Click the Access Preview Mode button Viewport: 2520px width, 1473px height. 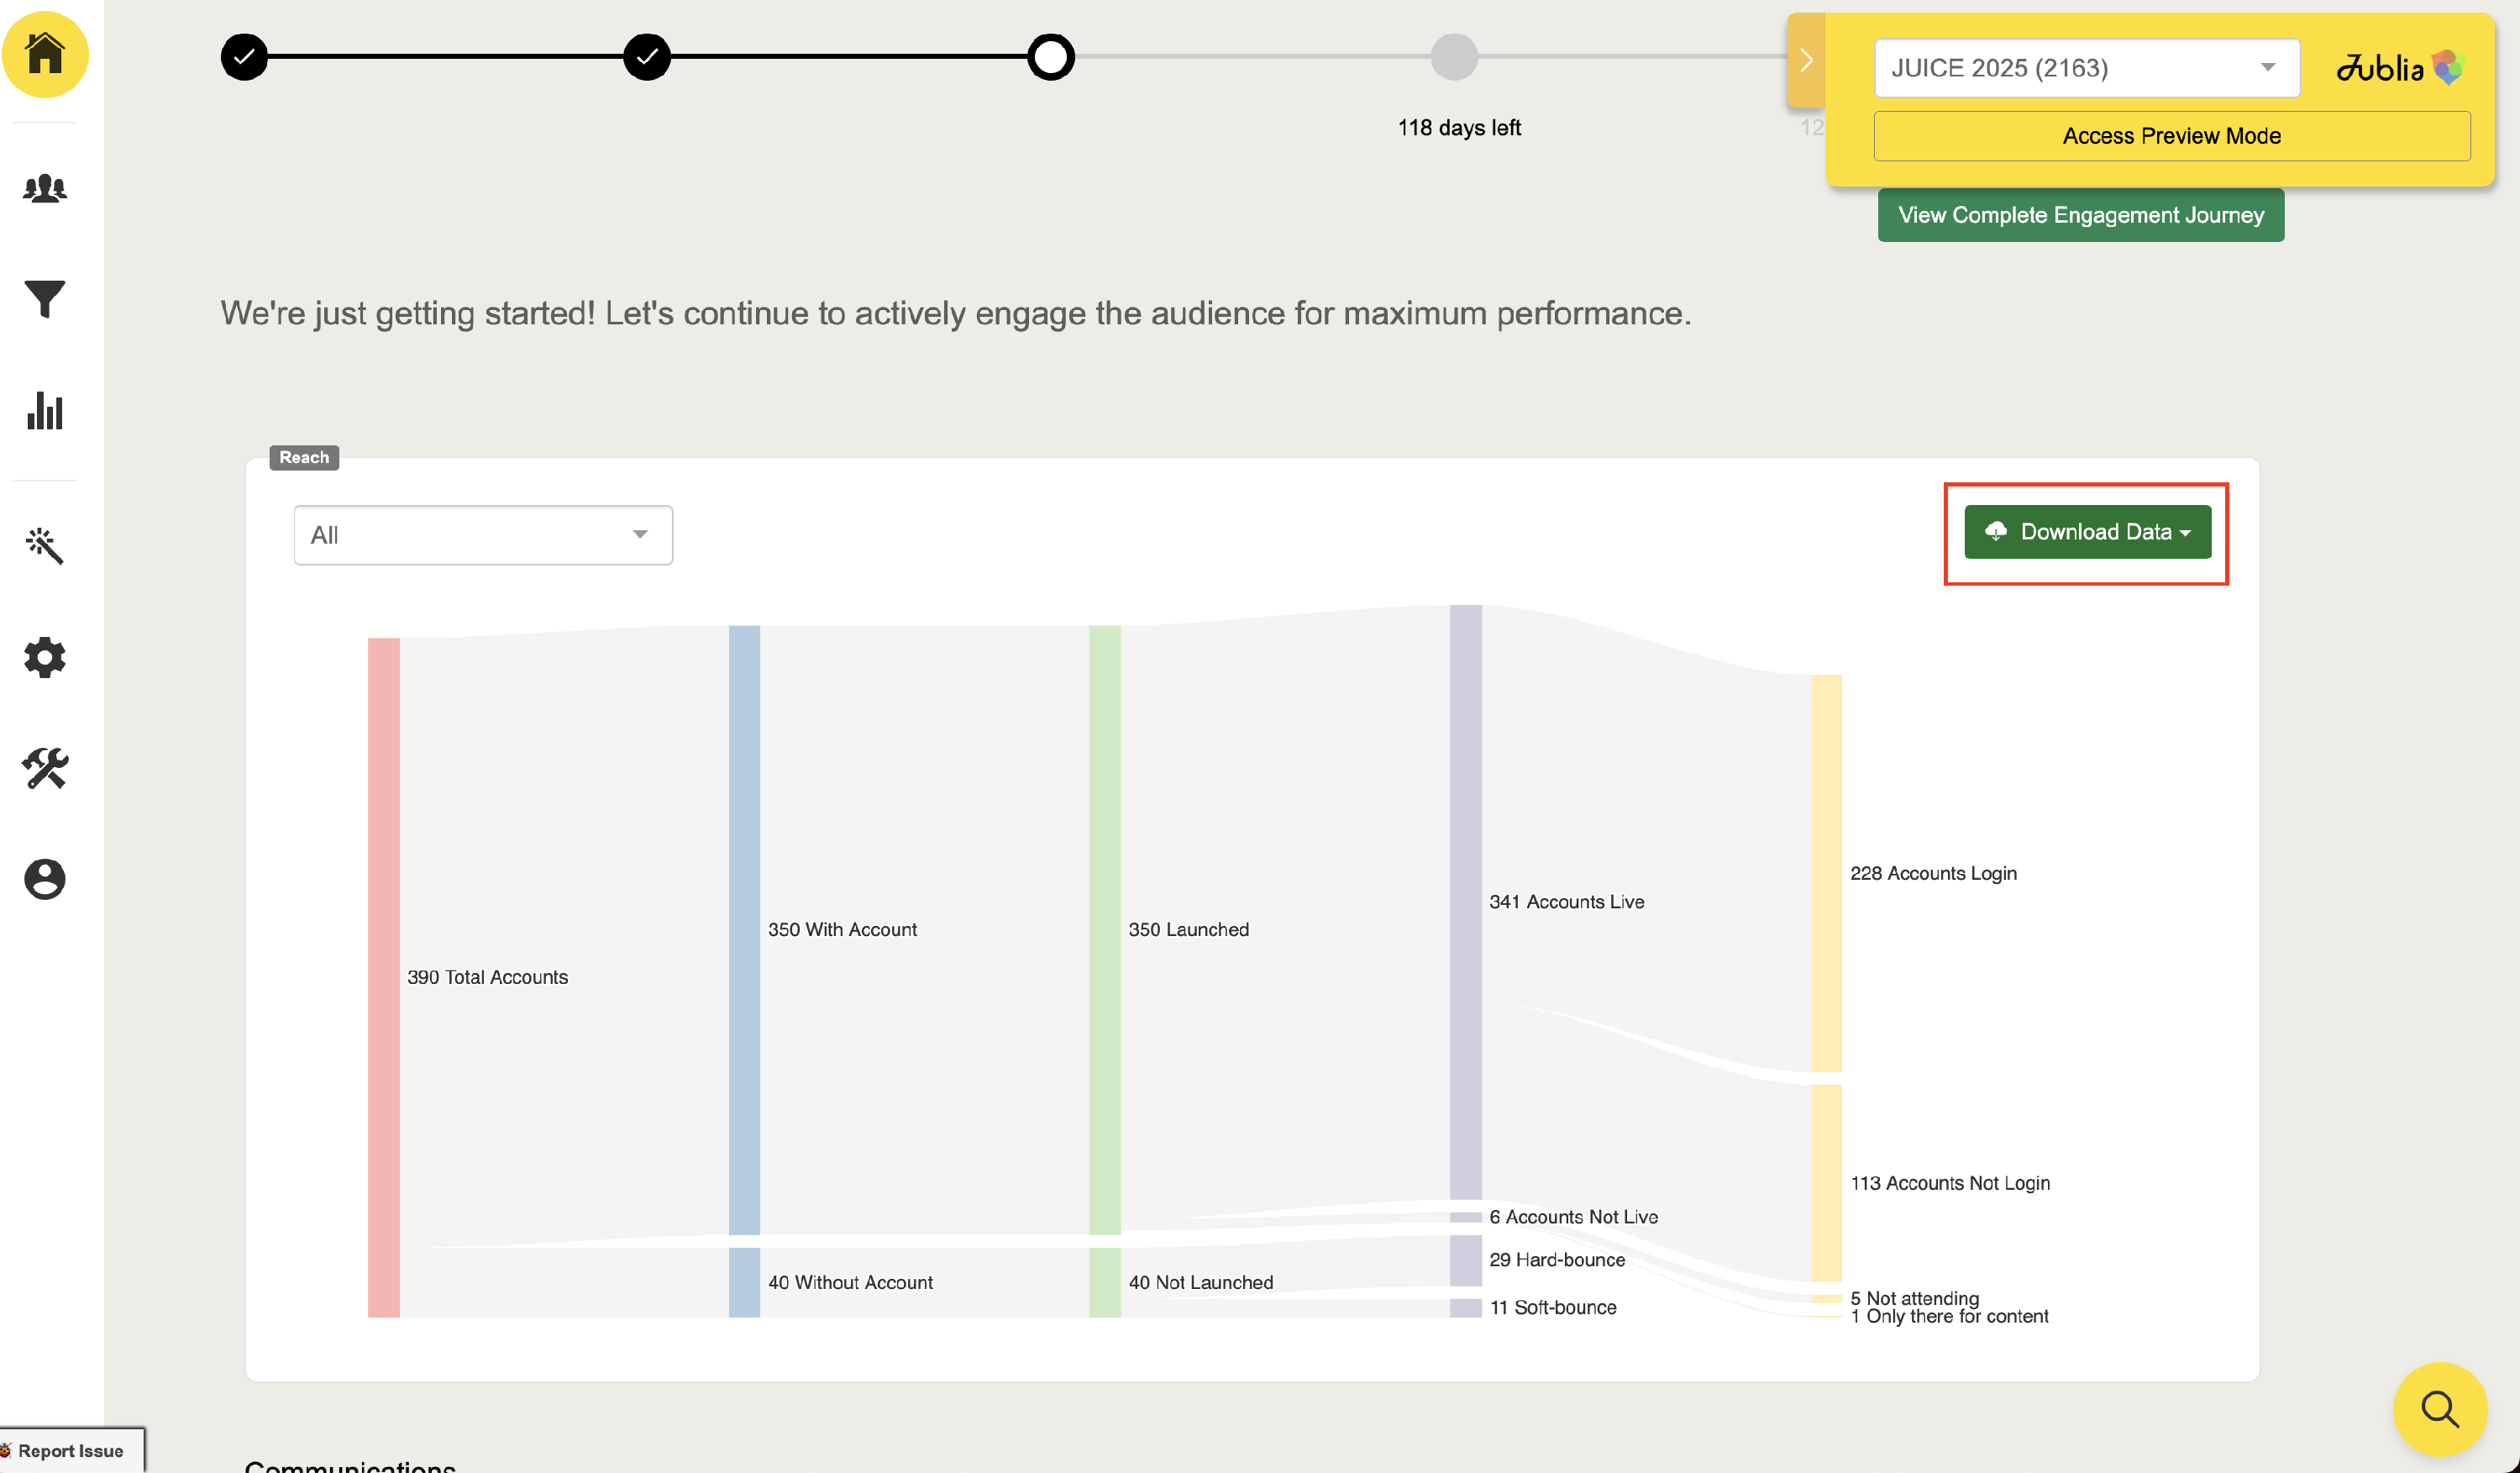[2171, 136]
